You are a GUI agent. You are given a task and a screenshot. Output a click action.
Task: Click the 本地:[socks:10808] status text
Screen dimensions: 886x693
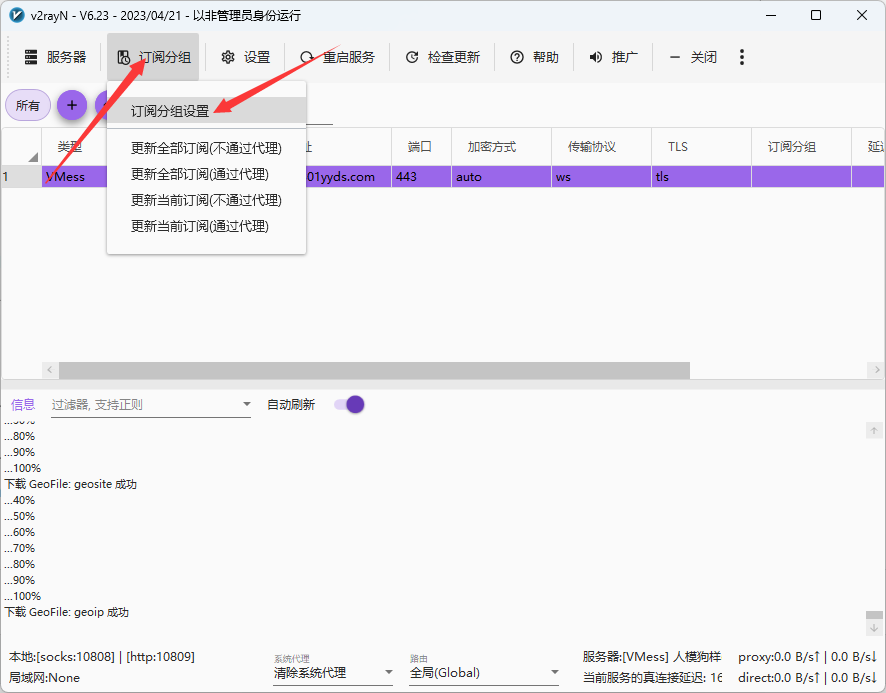[x=102, y=657]
